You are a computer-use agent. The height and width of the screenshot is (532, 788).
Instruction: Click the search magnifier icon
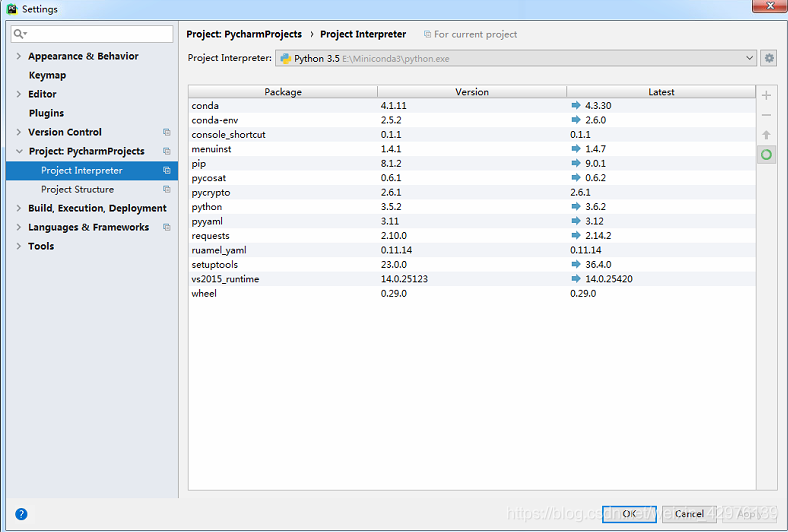click(19, 34)
